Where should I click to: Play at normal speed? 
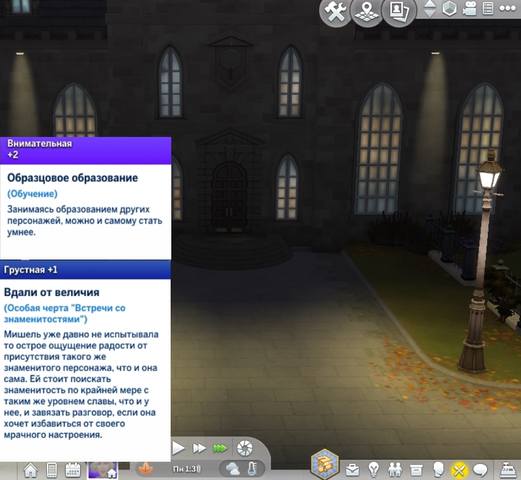pyautogui.click(x=178, y=448)
